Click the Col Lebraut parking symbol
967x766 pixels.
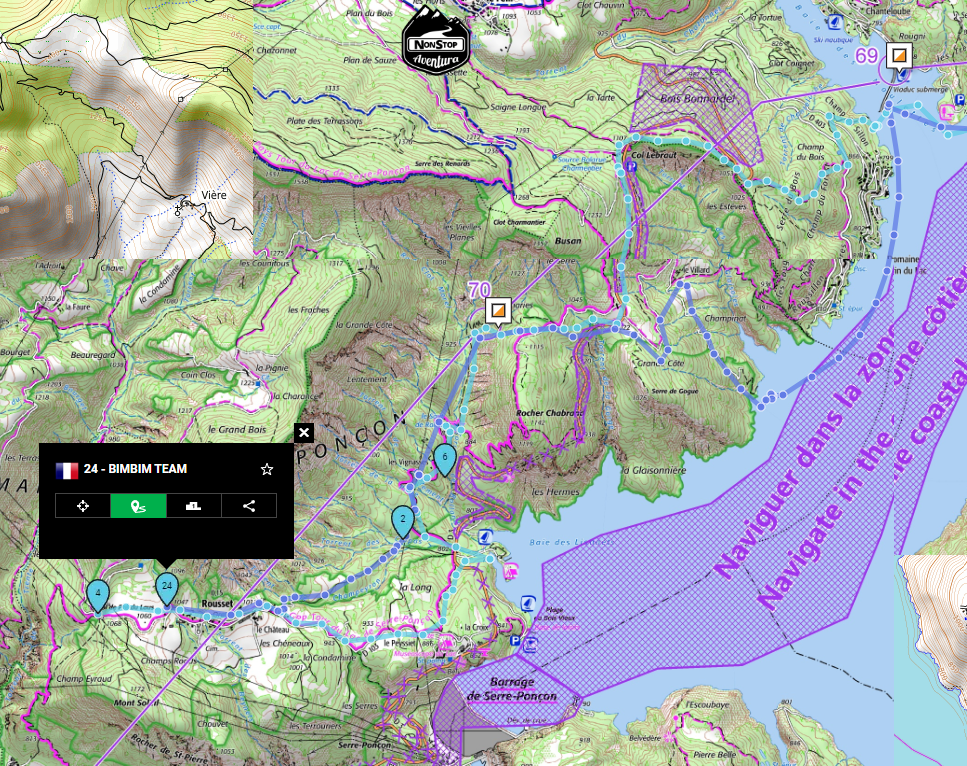click(631, 167)
